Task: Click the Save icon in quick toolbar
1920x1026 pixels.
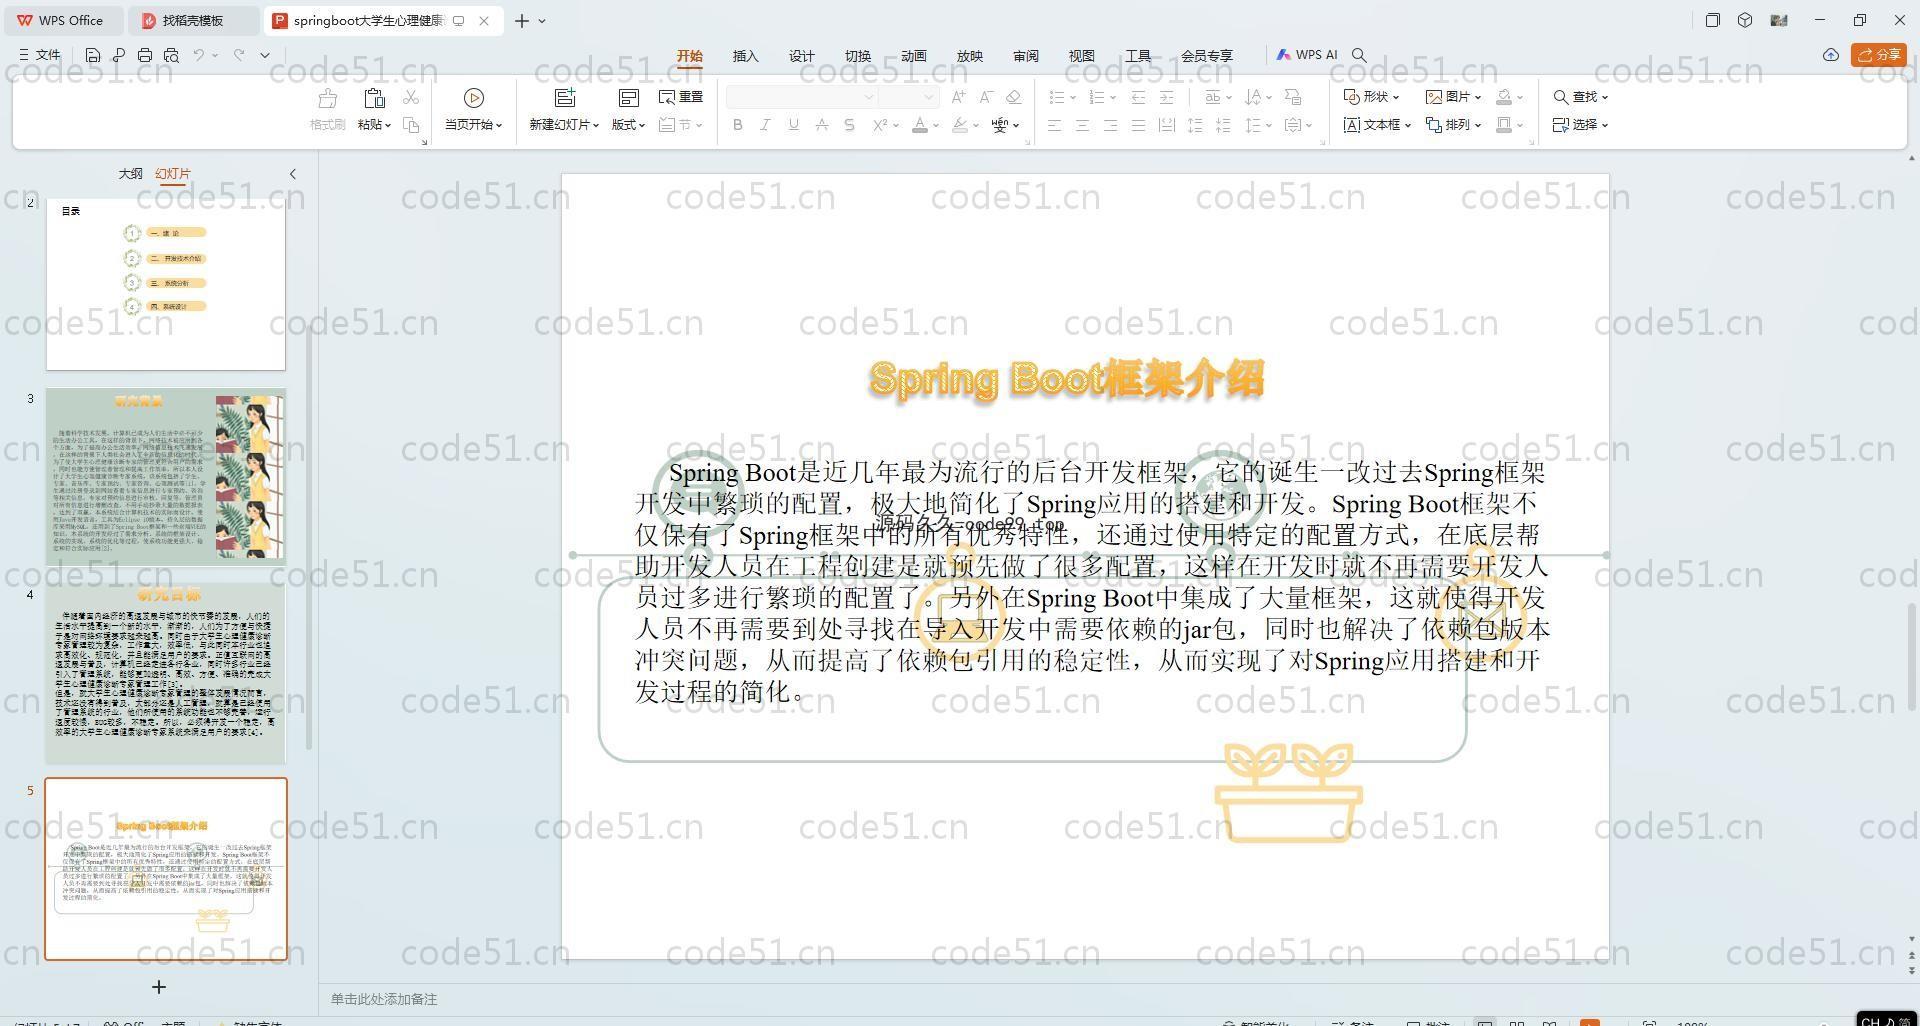Action: point(93,56)
